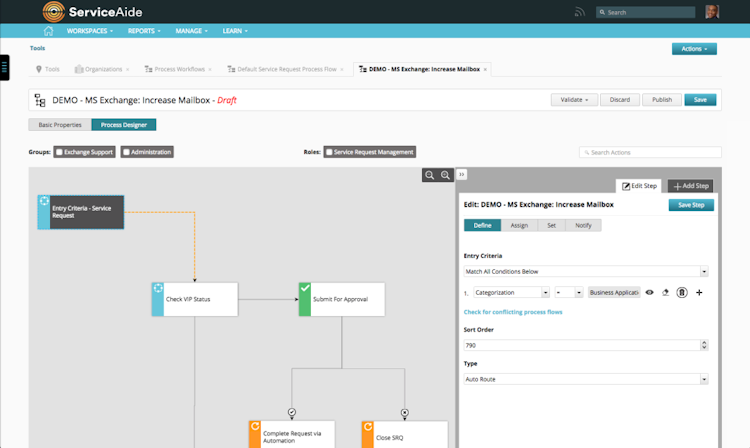Focus the Sort Order field showing 790
This screenshot has height=448, width=750.
click(582, 345)
